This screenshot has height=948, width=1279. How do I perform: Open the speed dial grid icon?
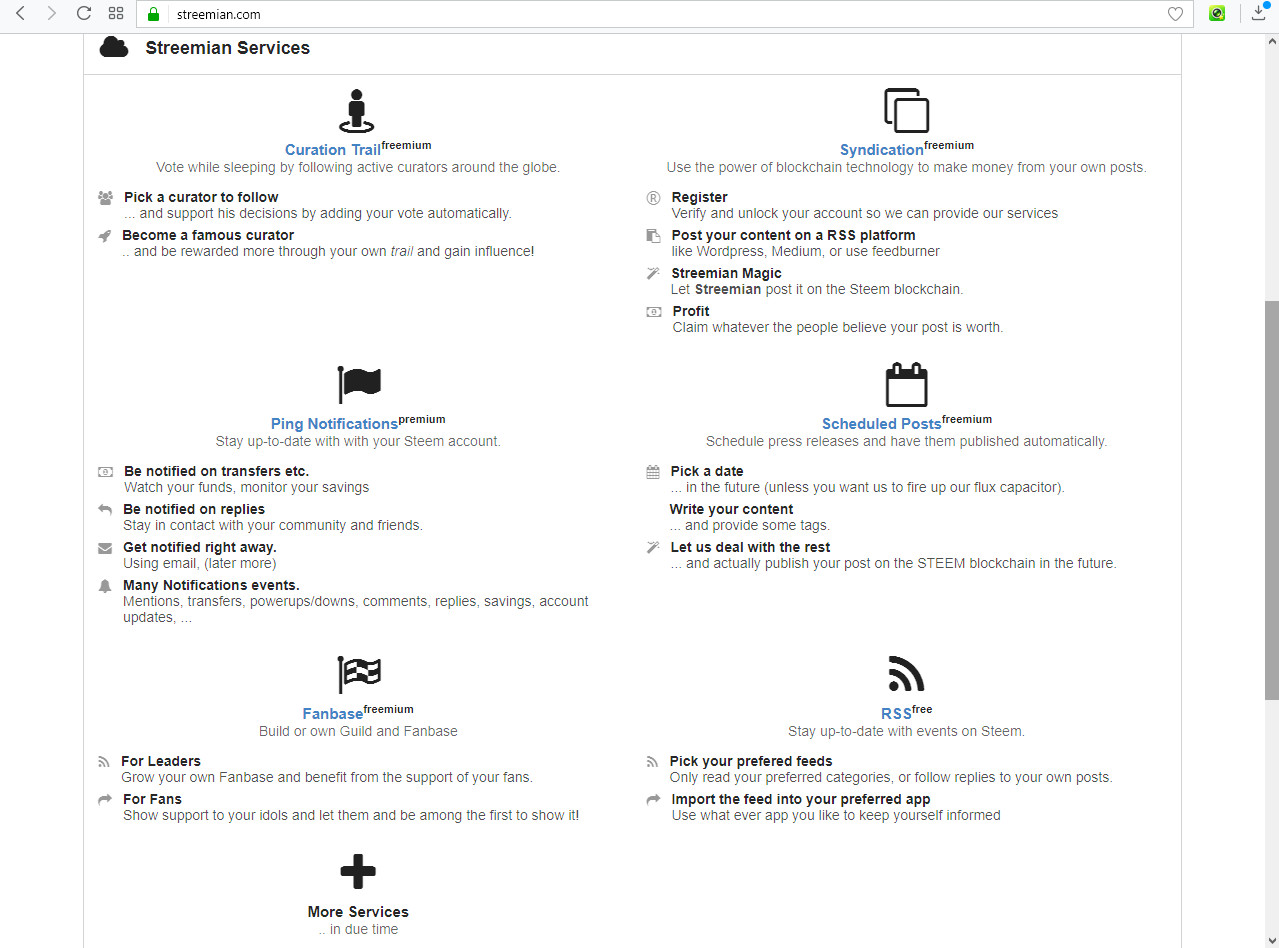116,14
